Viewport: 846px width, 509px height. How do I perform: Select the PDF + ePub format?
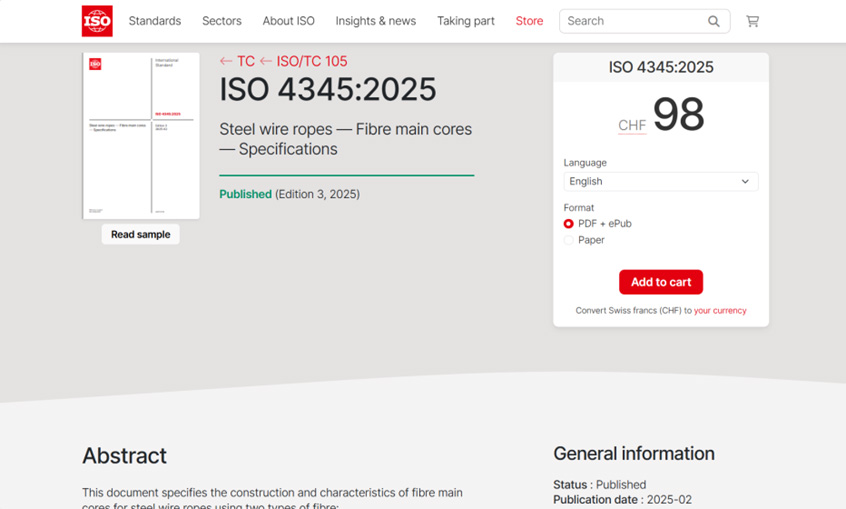click(569, 223)
